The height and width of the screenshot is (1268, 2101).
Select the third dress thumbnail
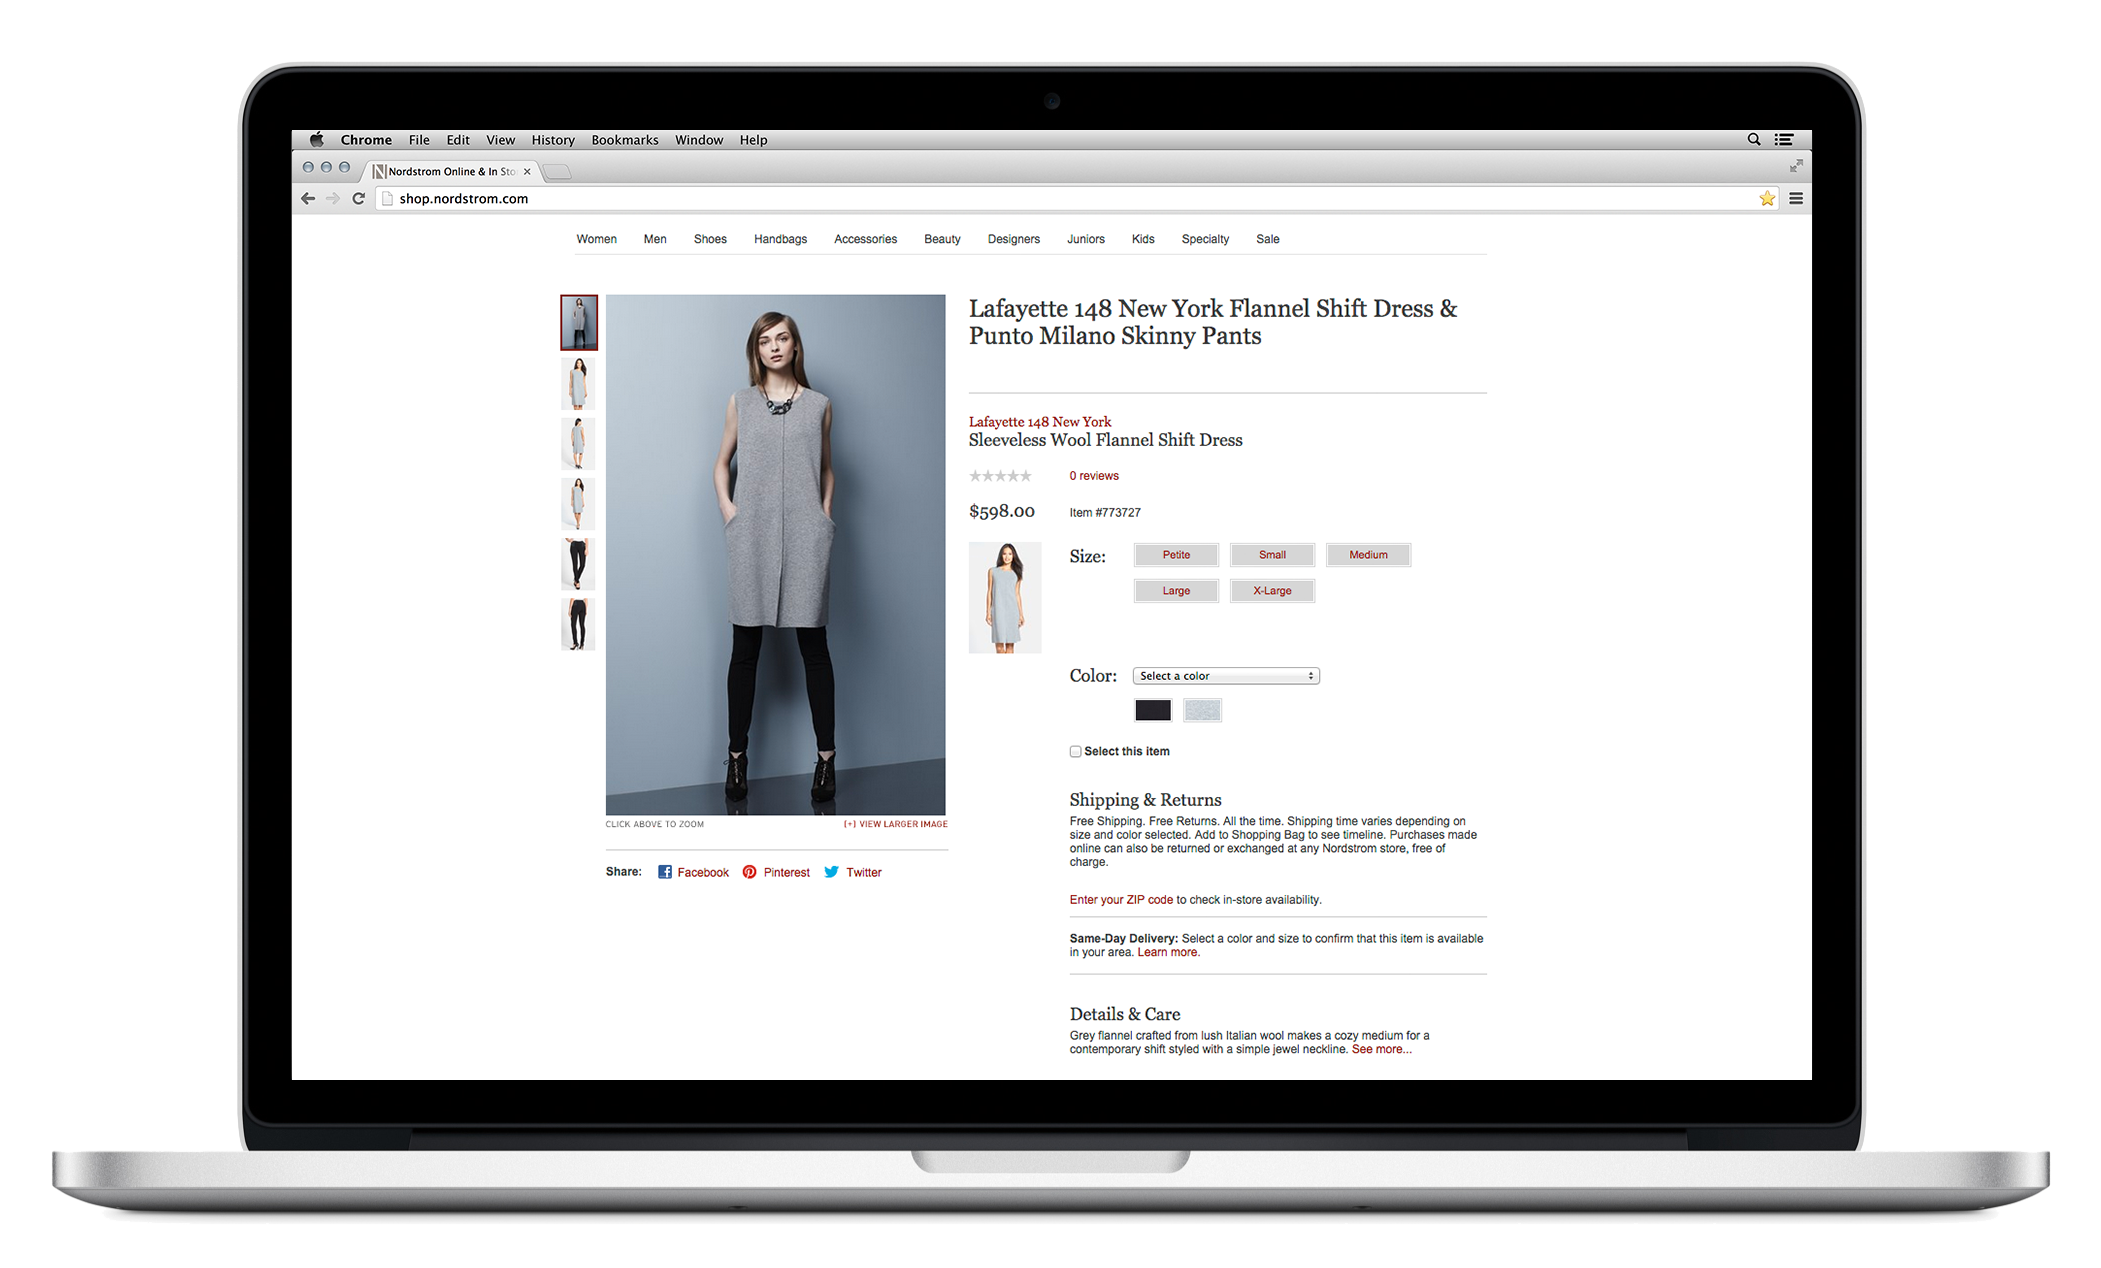[578, 443]
